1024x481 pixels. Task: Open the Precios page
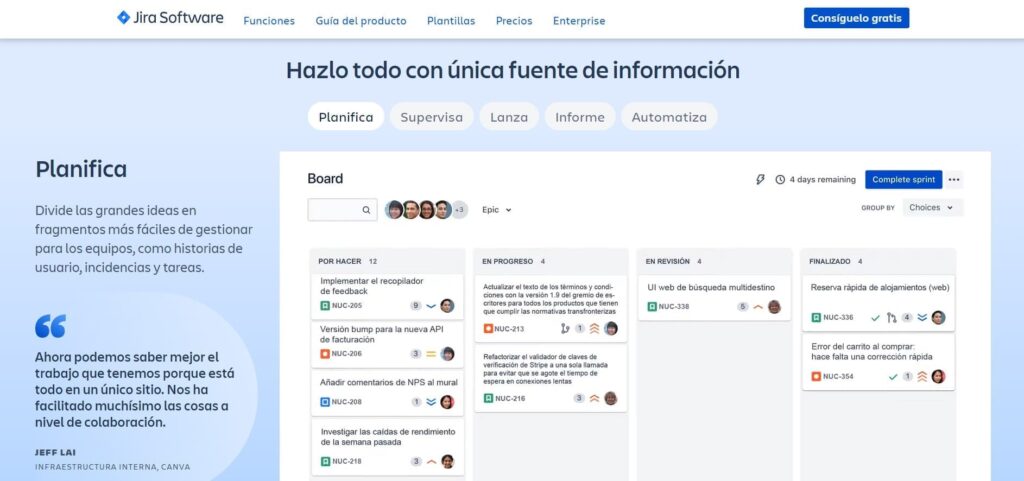click(x=514, y=21)
